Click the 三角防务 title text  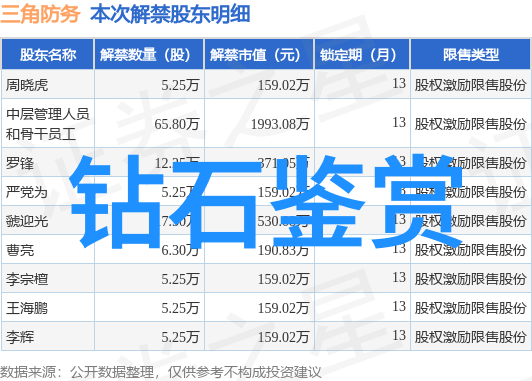[40, 14]
